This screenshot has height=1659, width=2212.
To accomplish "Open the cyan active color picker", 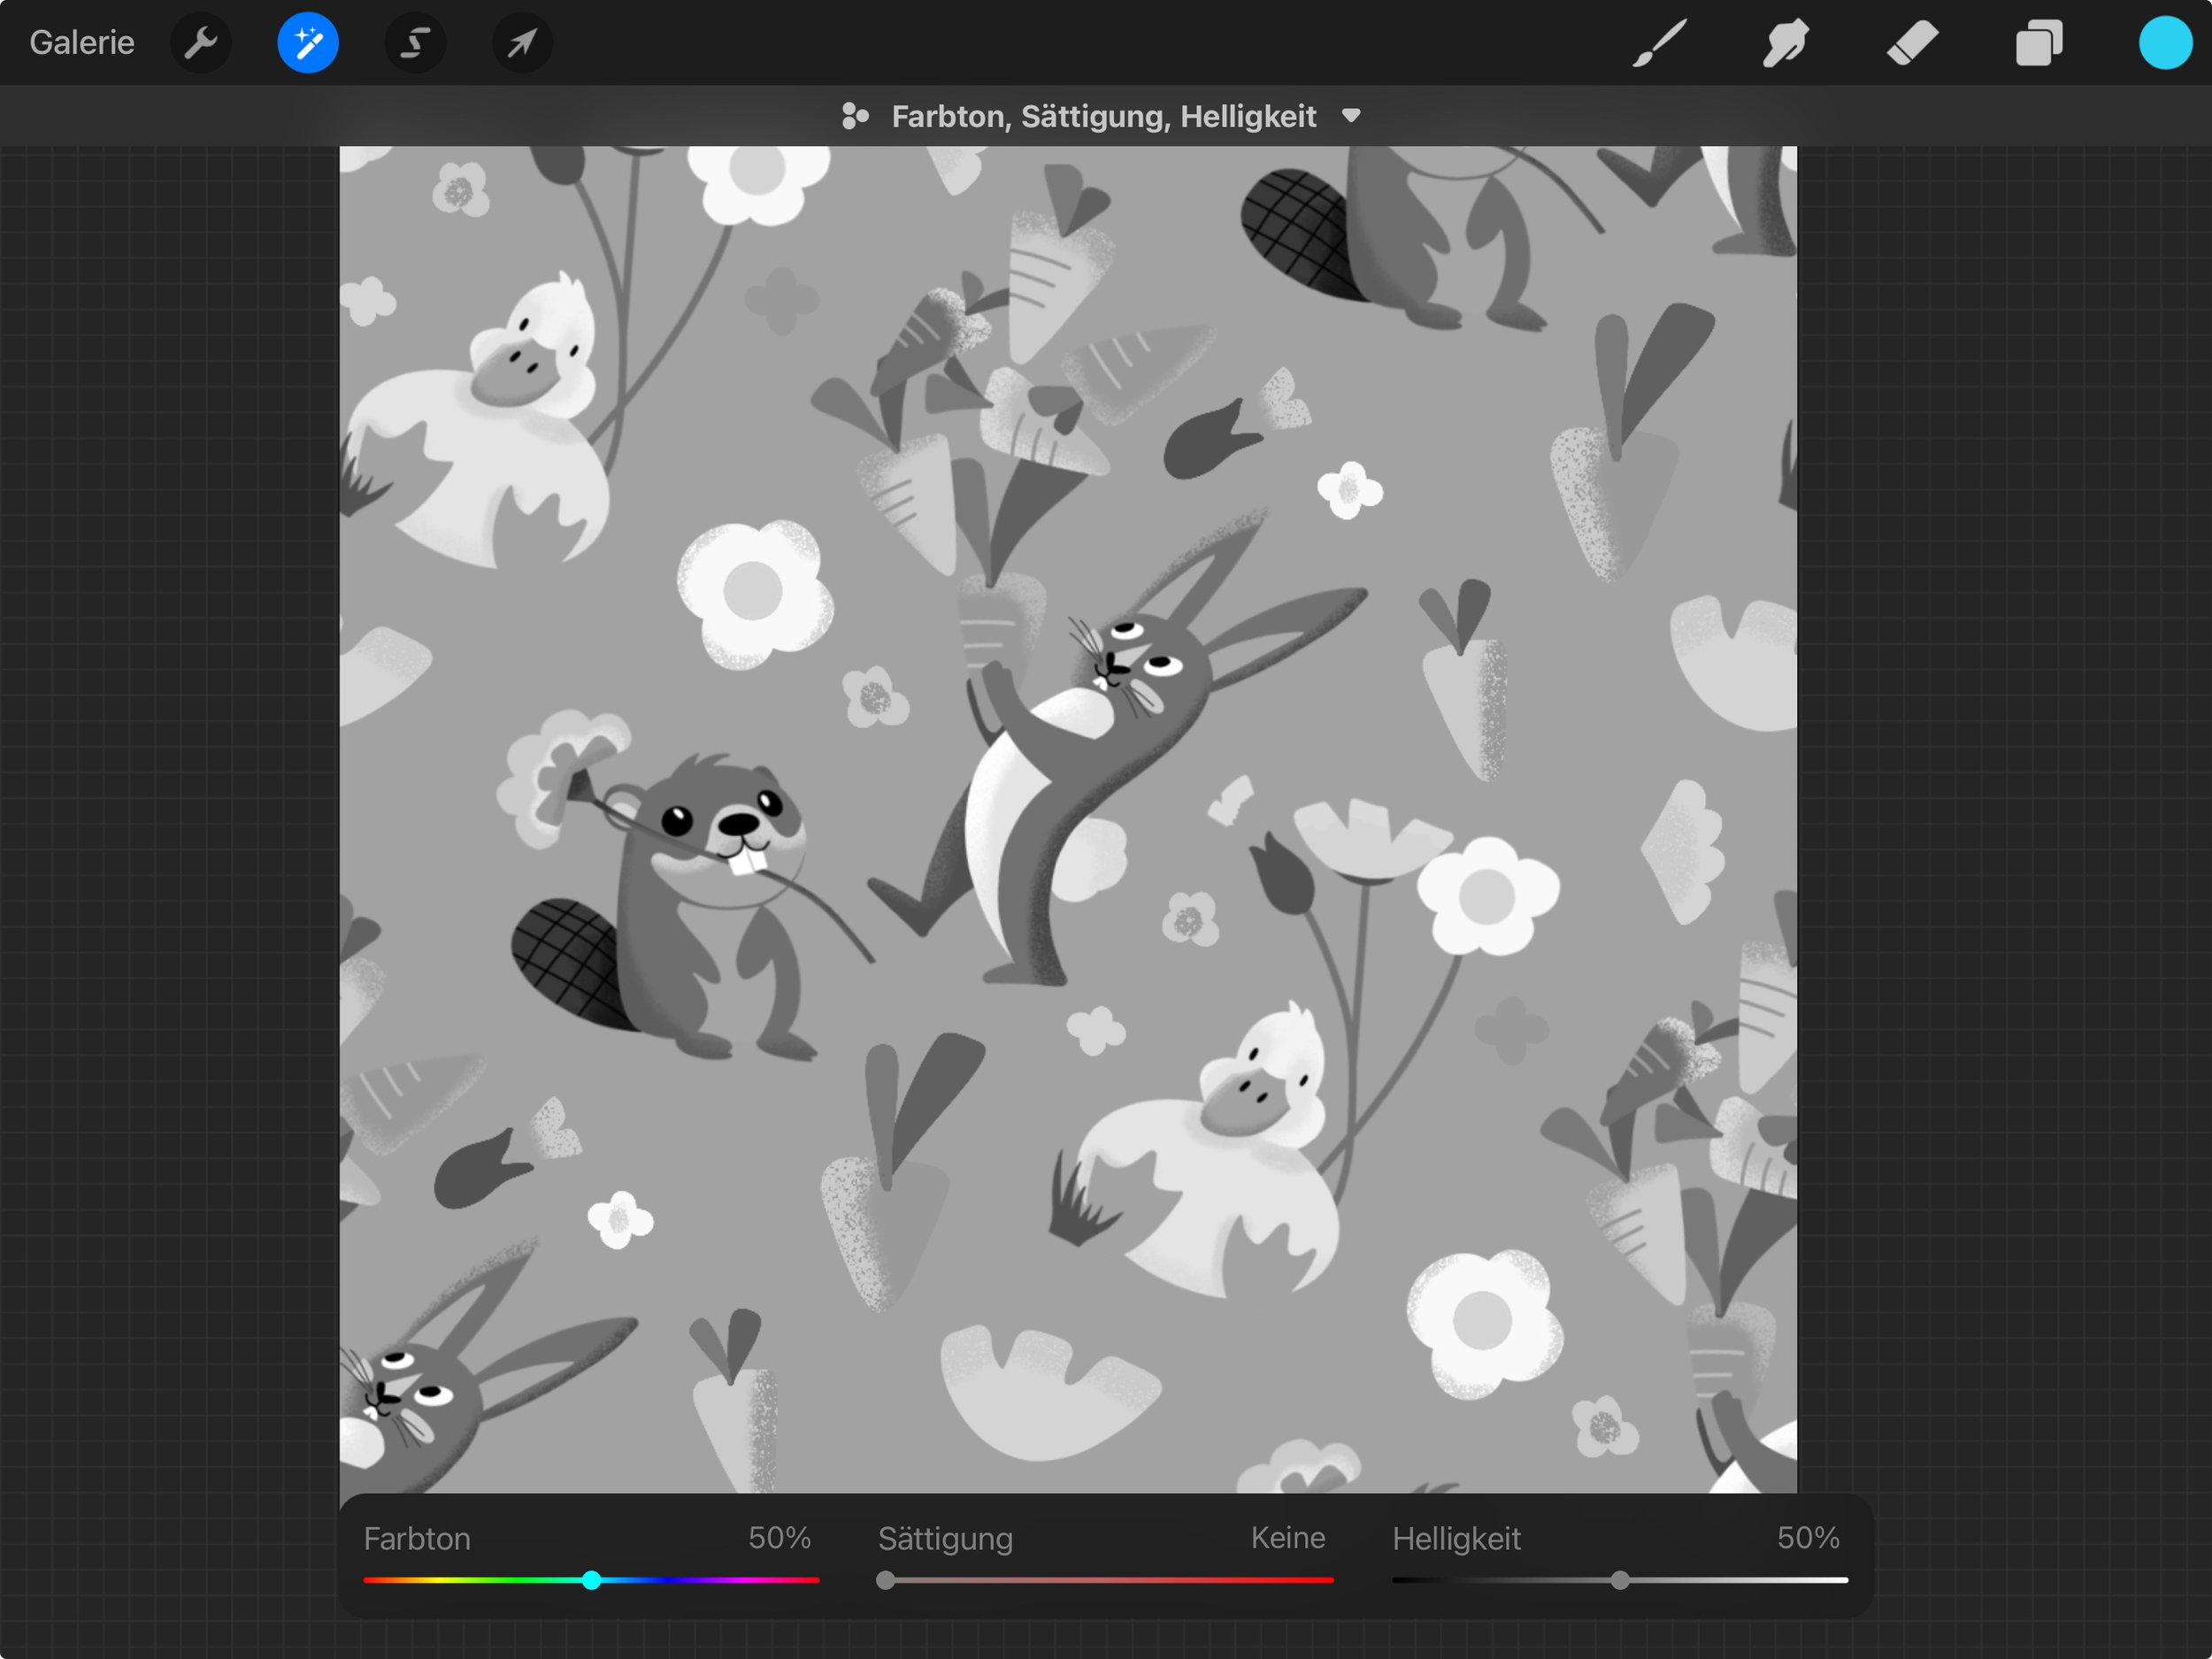I will click(2165, 43).
